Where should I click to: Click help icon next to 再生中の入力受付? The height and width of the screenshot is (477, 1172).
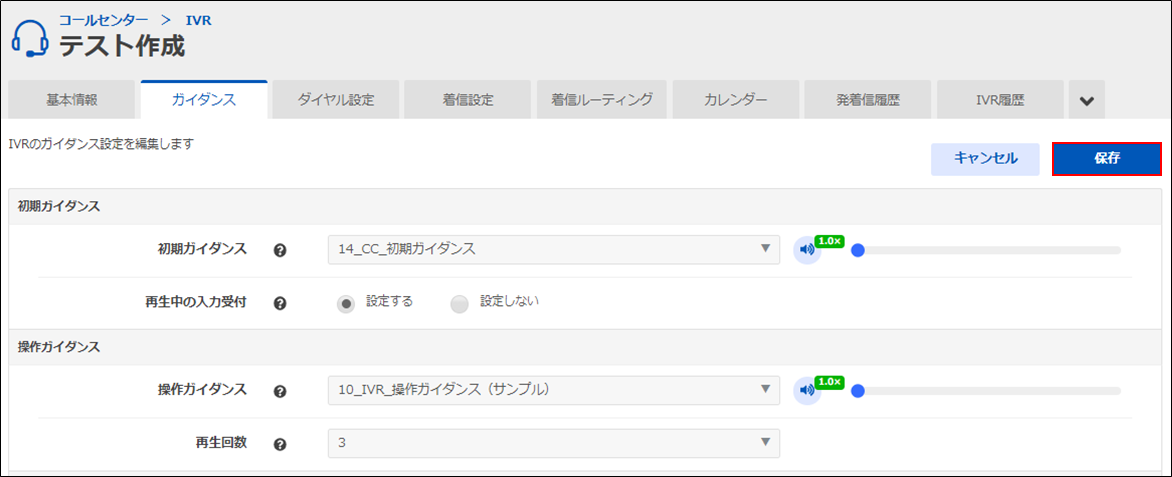click(280, 303)
